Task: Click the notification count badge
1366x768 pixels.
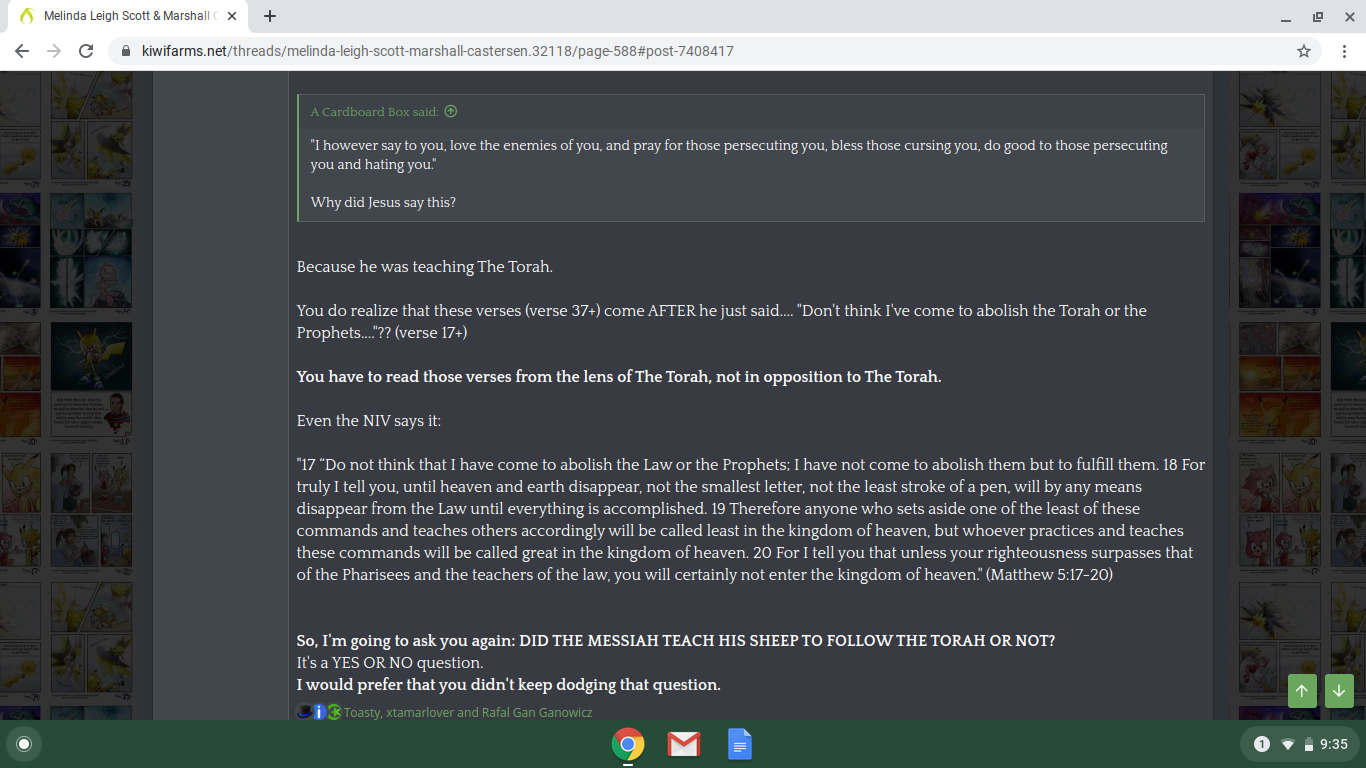Action: (1262, 744)
